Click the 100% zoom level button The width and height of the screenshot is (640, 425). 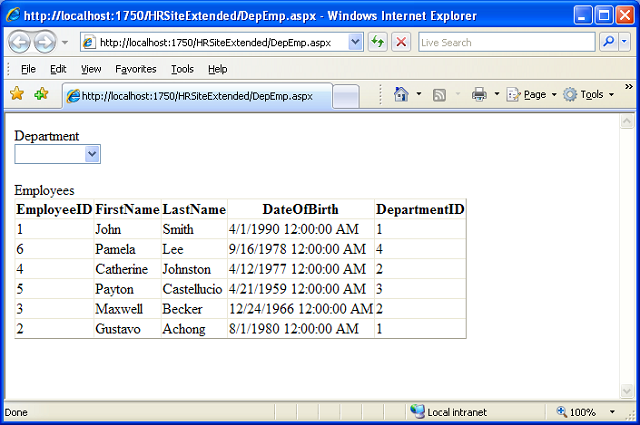576,412
